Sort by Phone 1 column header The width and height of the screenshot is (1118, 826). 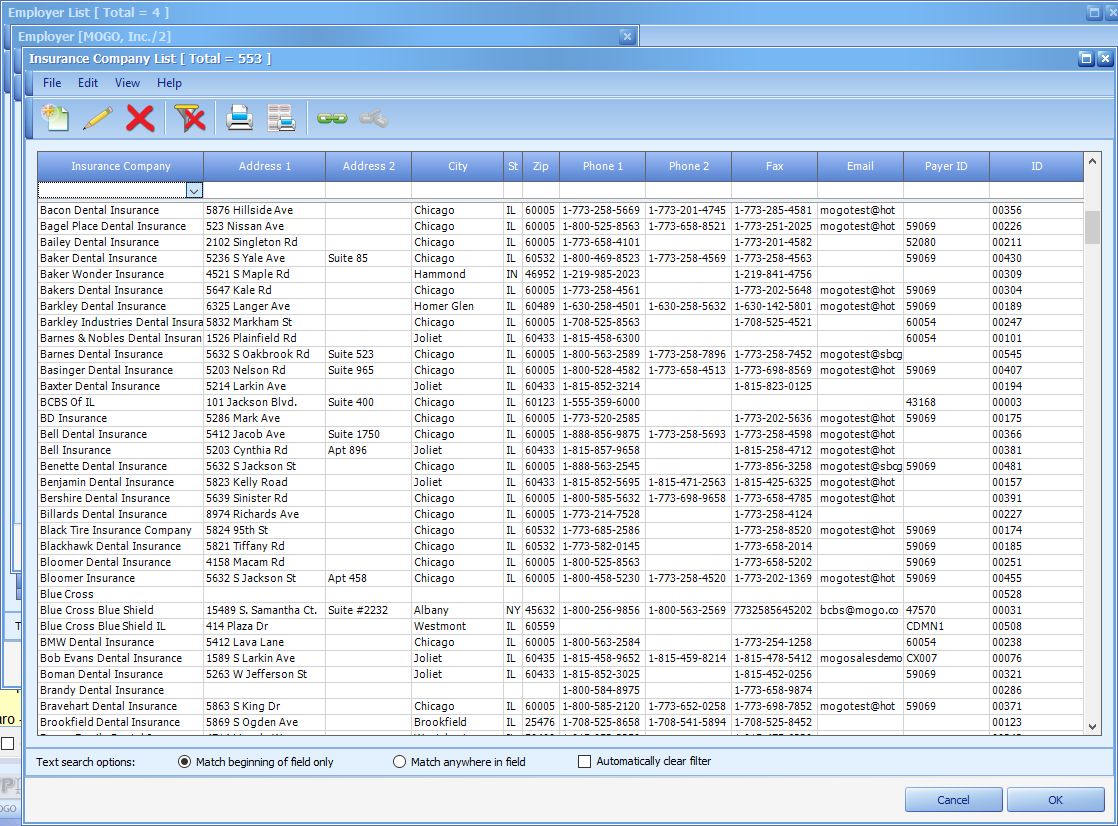(602, 166)
